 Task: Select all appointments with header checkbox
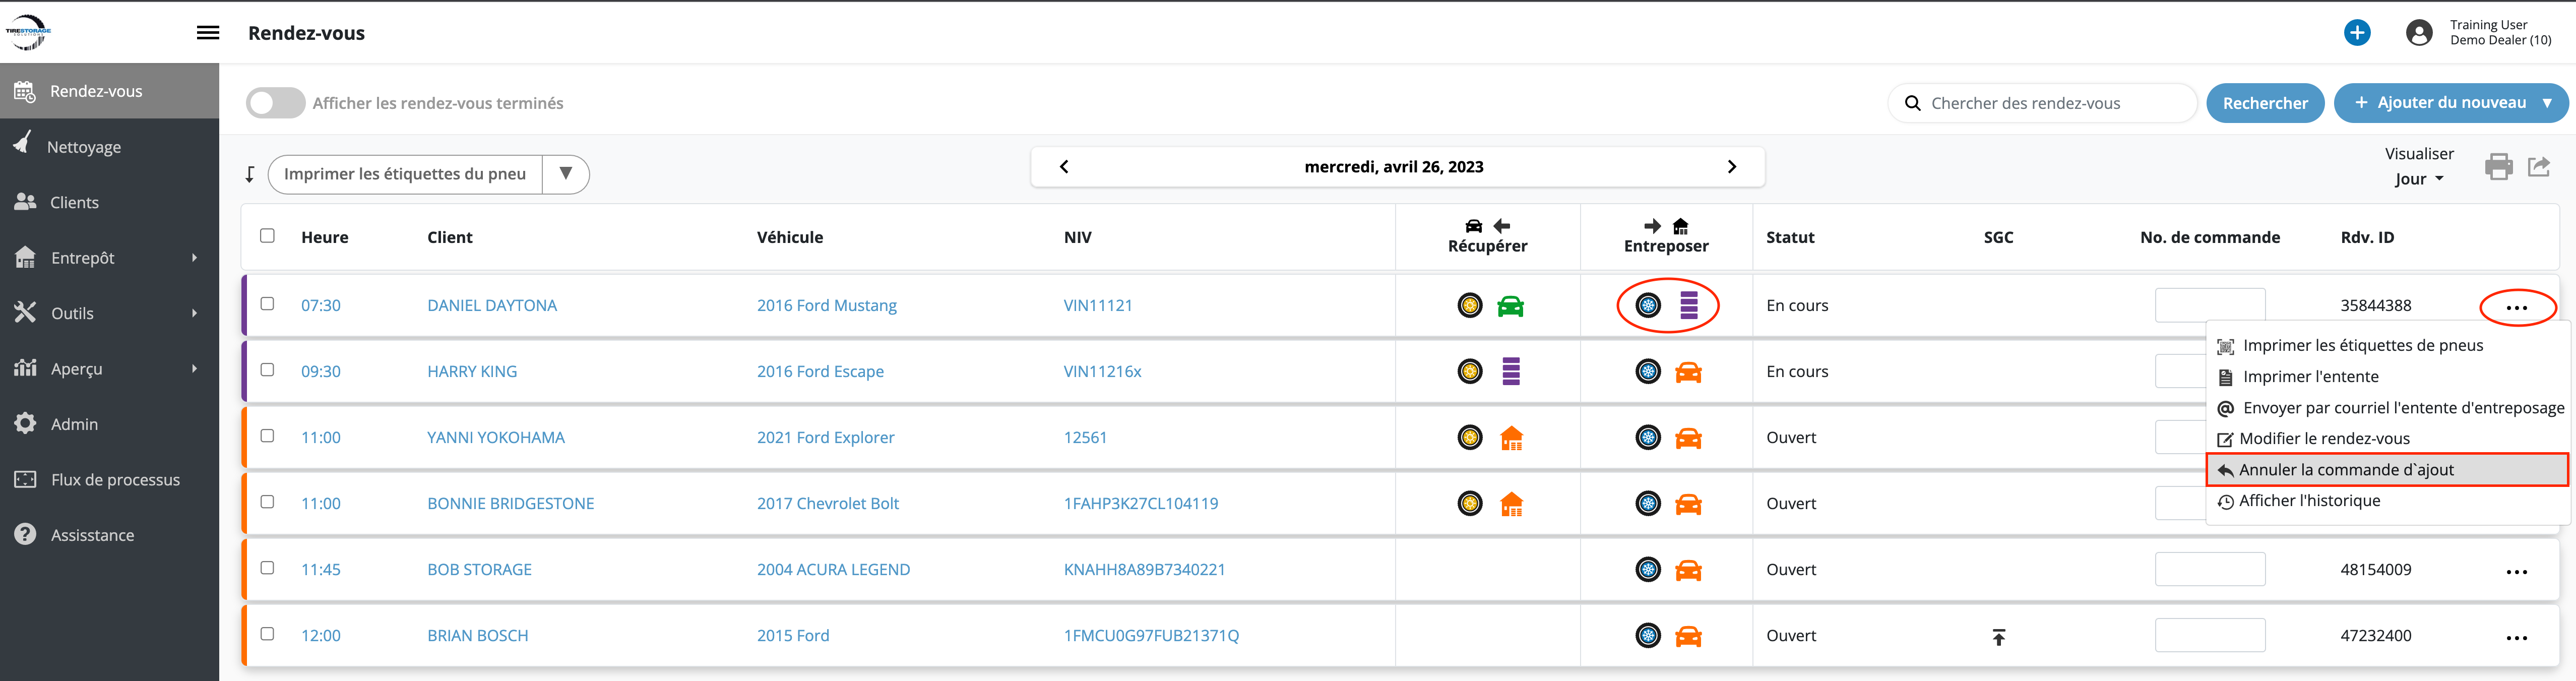pyautogui.click(x=267, y=236)
